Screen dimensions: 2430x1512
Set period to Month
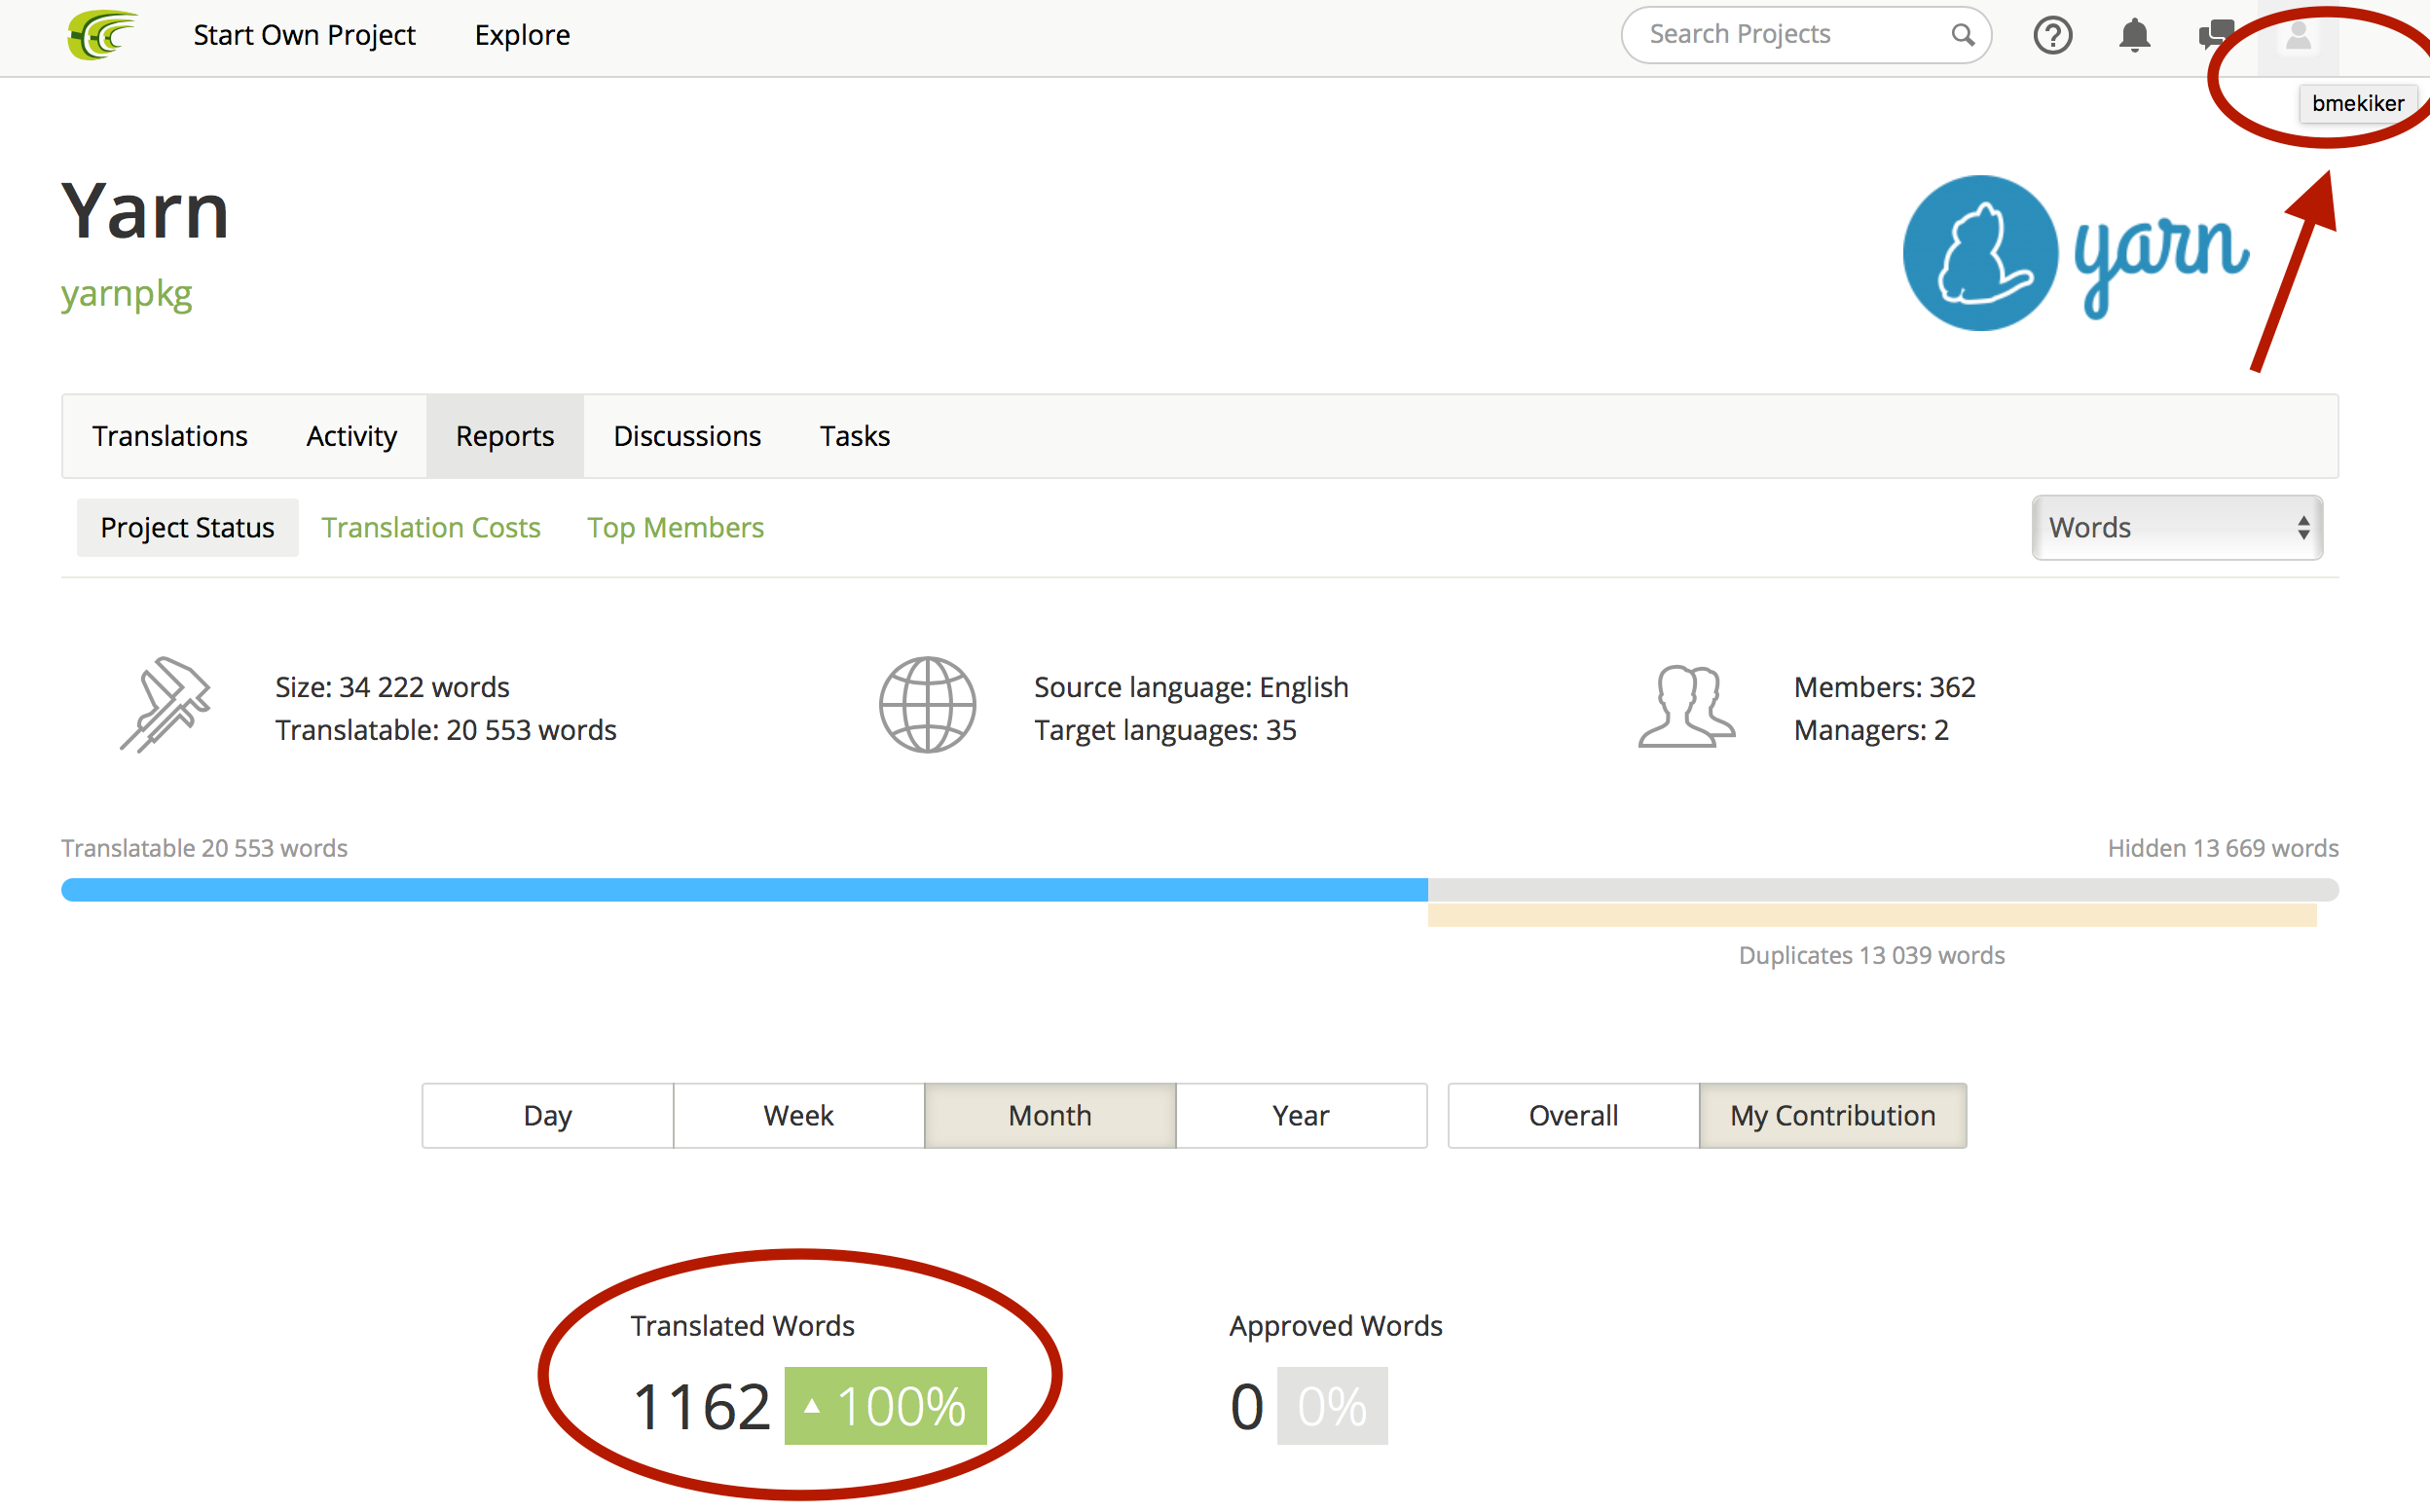click(1050, 1115)
